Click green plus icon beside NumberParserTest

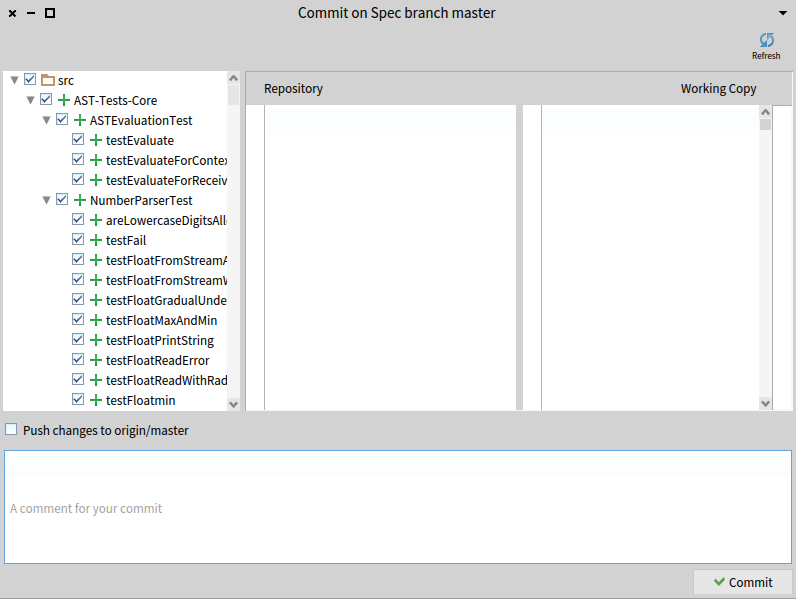[x=80, y=200]
